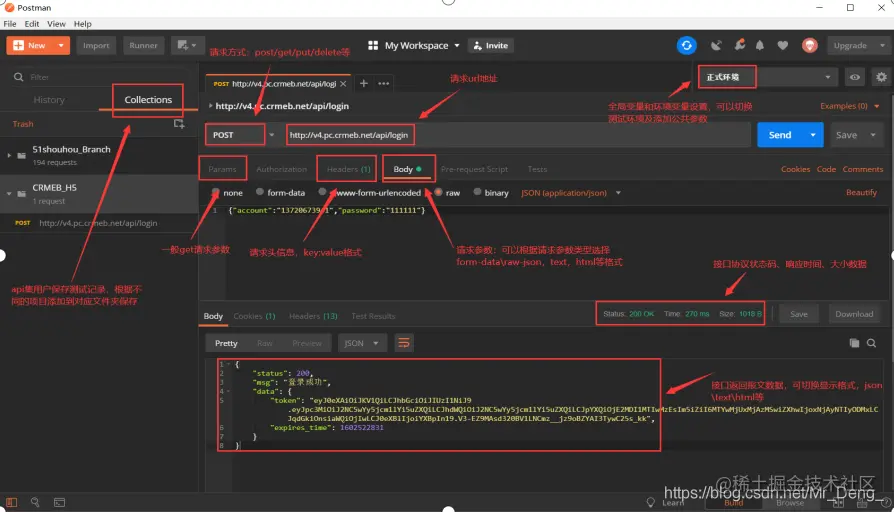Click the Postman logo in title bar
This screenshot has height=512, width=894.
9,7
